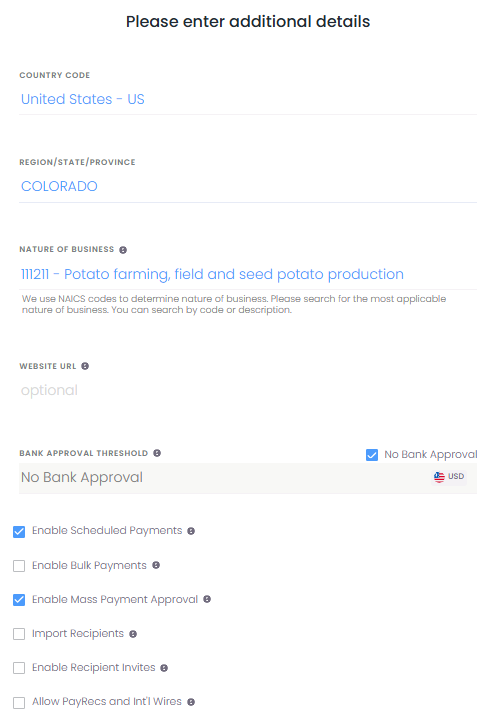Check the Enable Recipient Invites box
Screen dimensions: 491x726
[x=19, y=668]
